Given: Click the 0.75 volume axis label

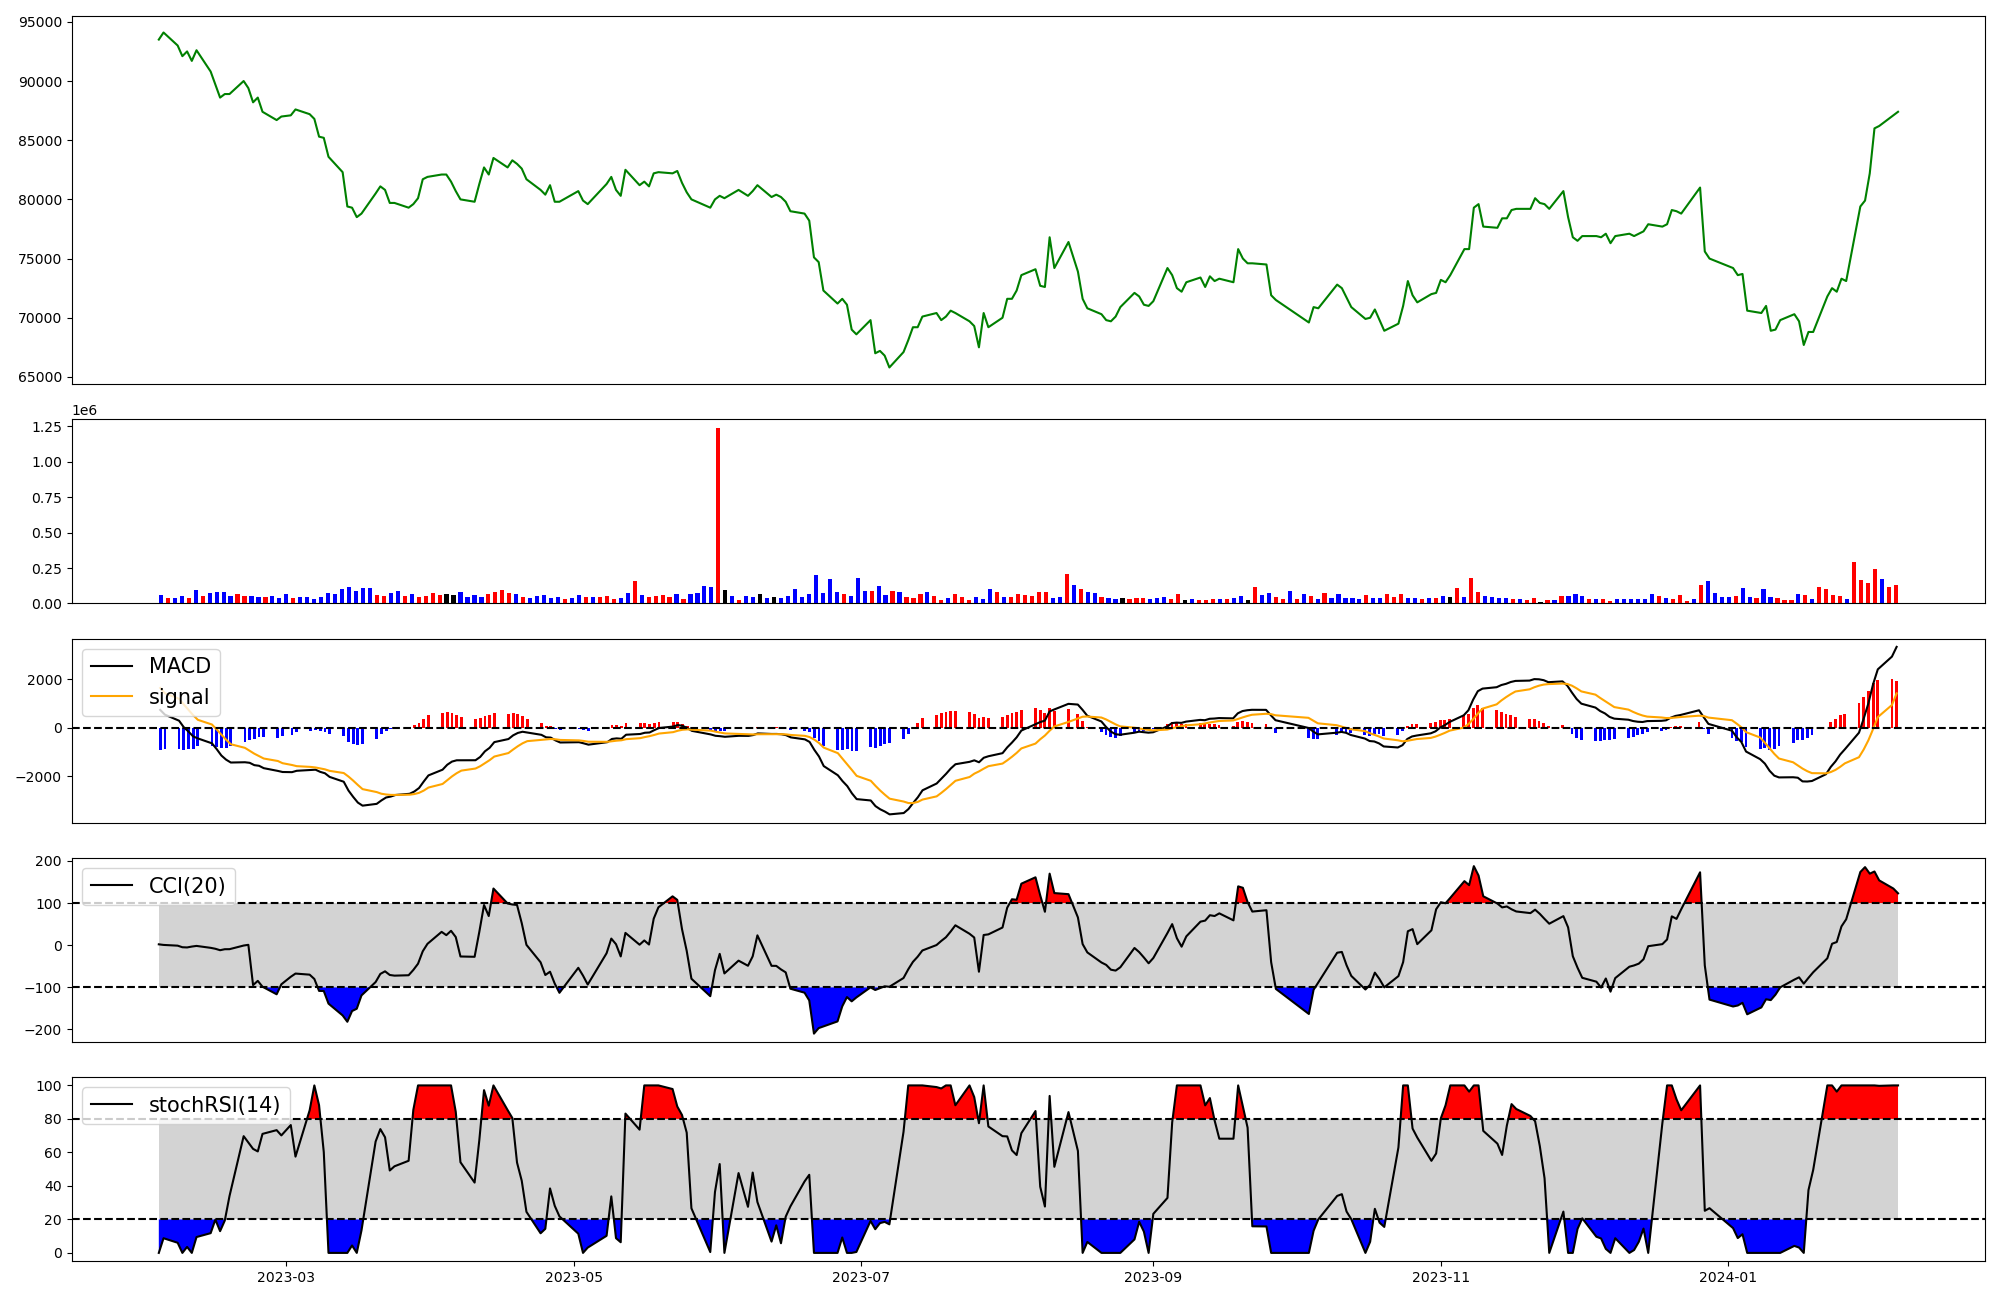Looking at the screenshot, I should tap(47, 498).
